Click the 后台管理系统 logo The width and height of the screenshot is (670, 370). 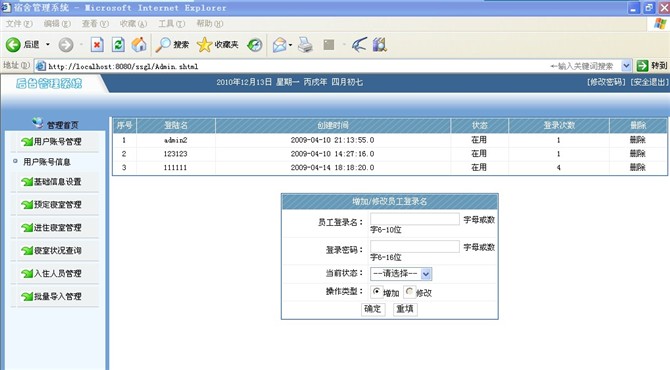click(49, 83)
